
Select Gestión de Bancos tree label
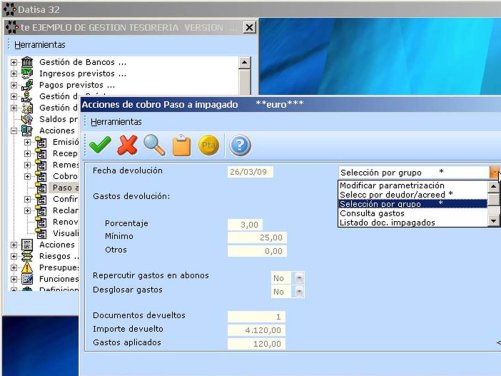pyautogui.click(x=83, y=62)
